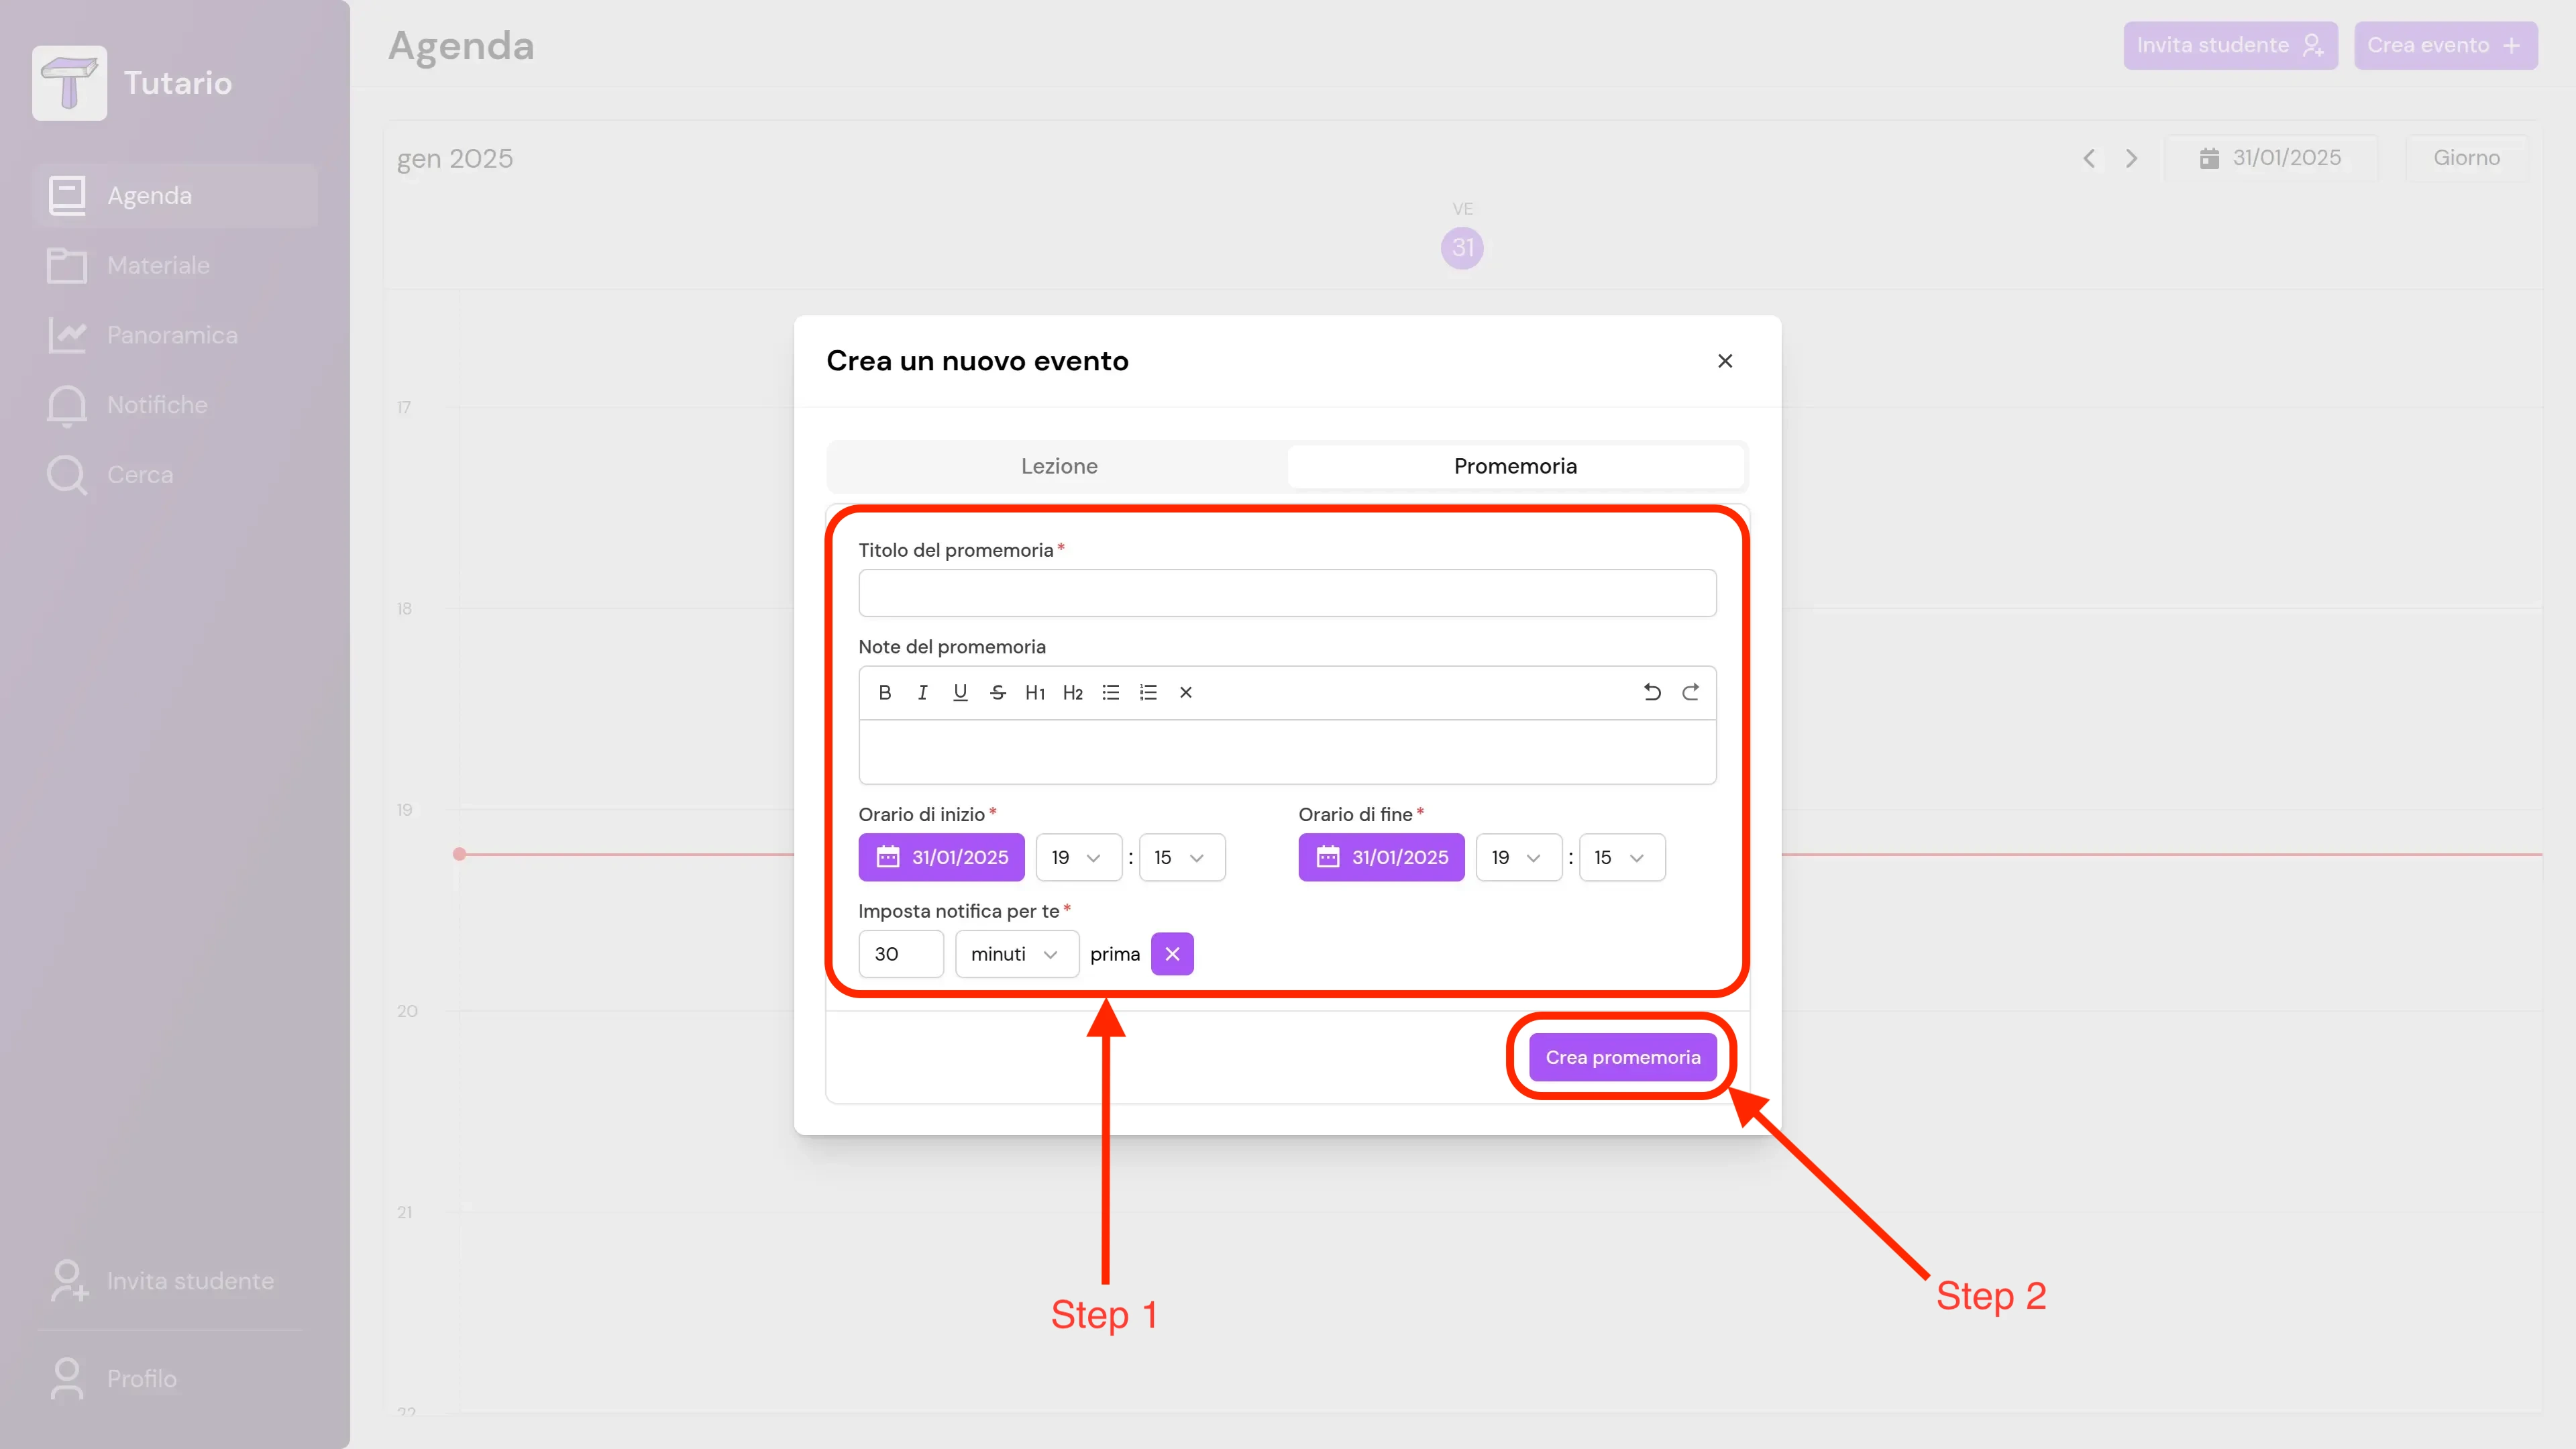Redo the last note edit
This screenshot has width=2576, height=1449.
point(1690,692)
